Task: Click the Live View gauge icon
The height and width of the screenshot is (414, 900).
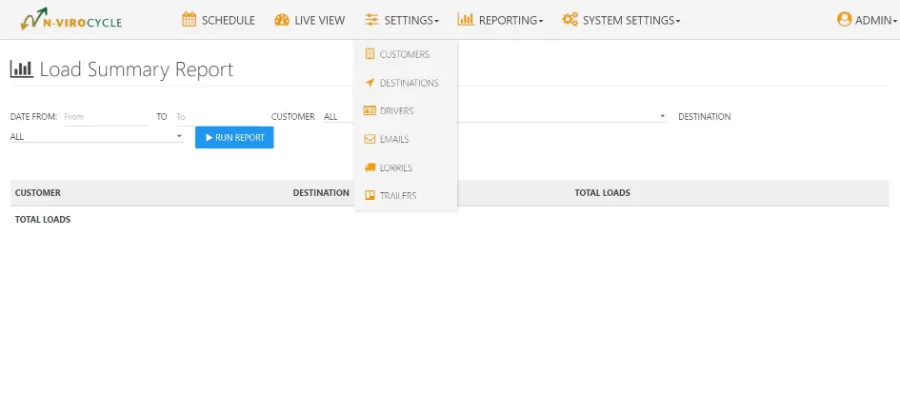Action: point(282,20)
